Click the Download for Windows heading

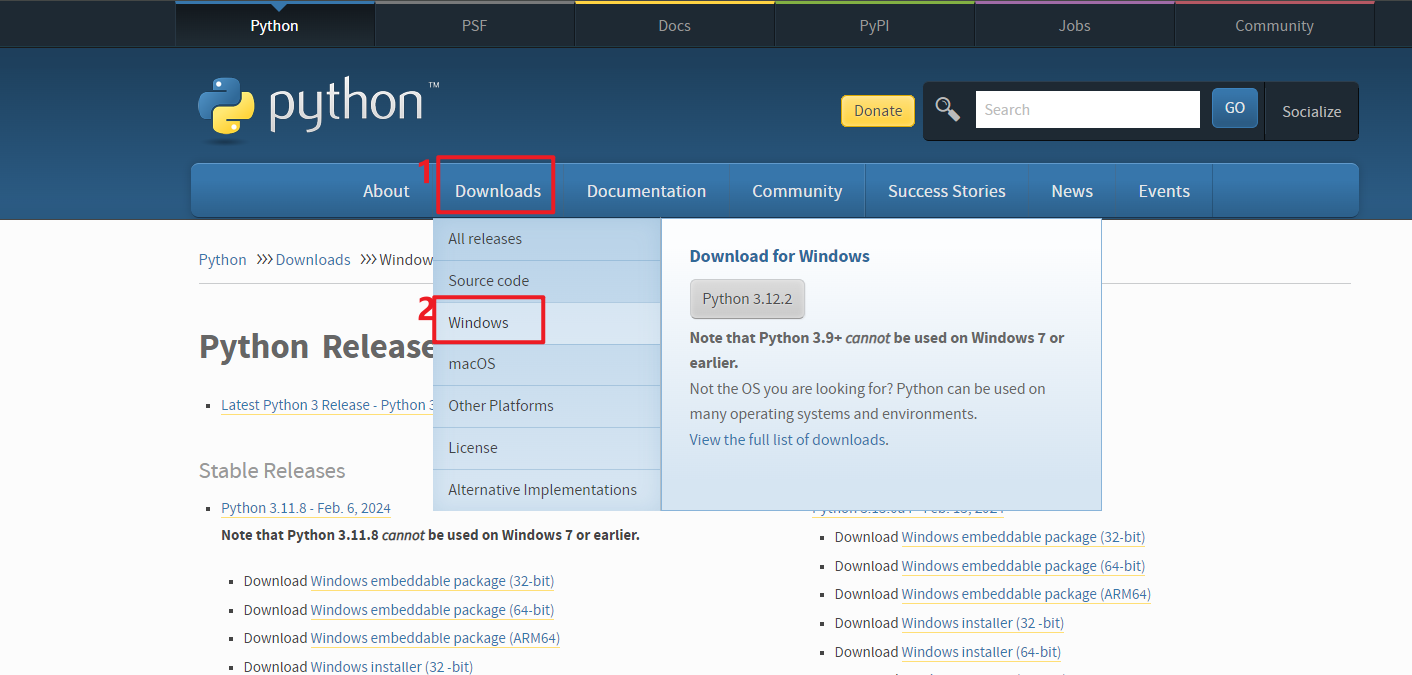point(780,256)
